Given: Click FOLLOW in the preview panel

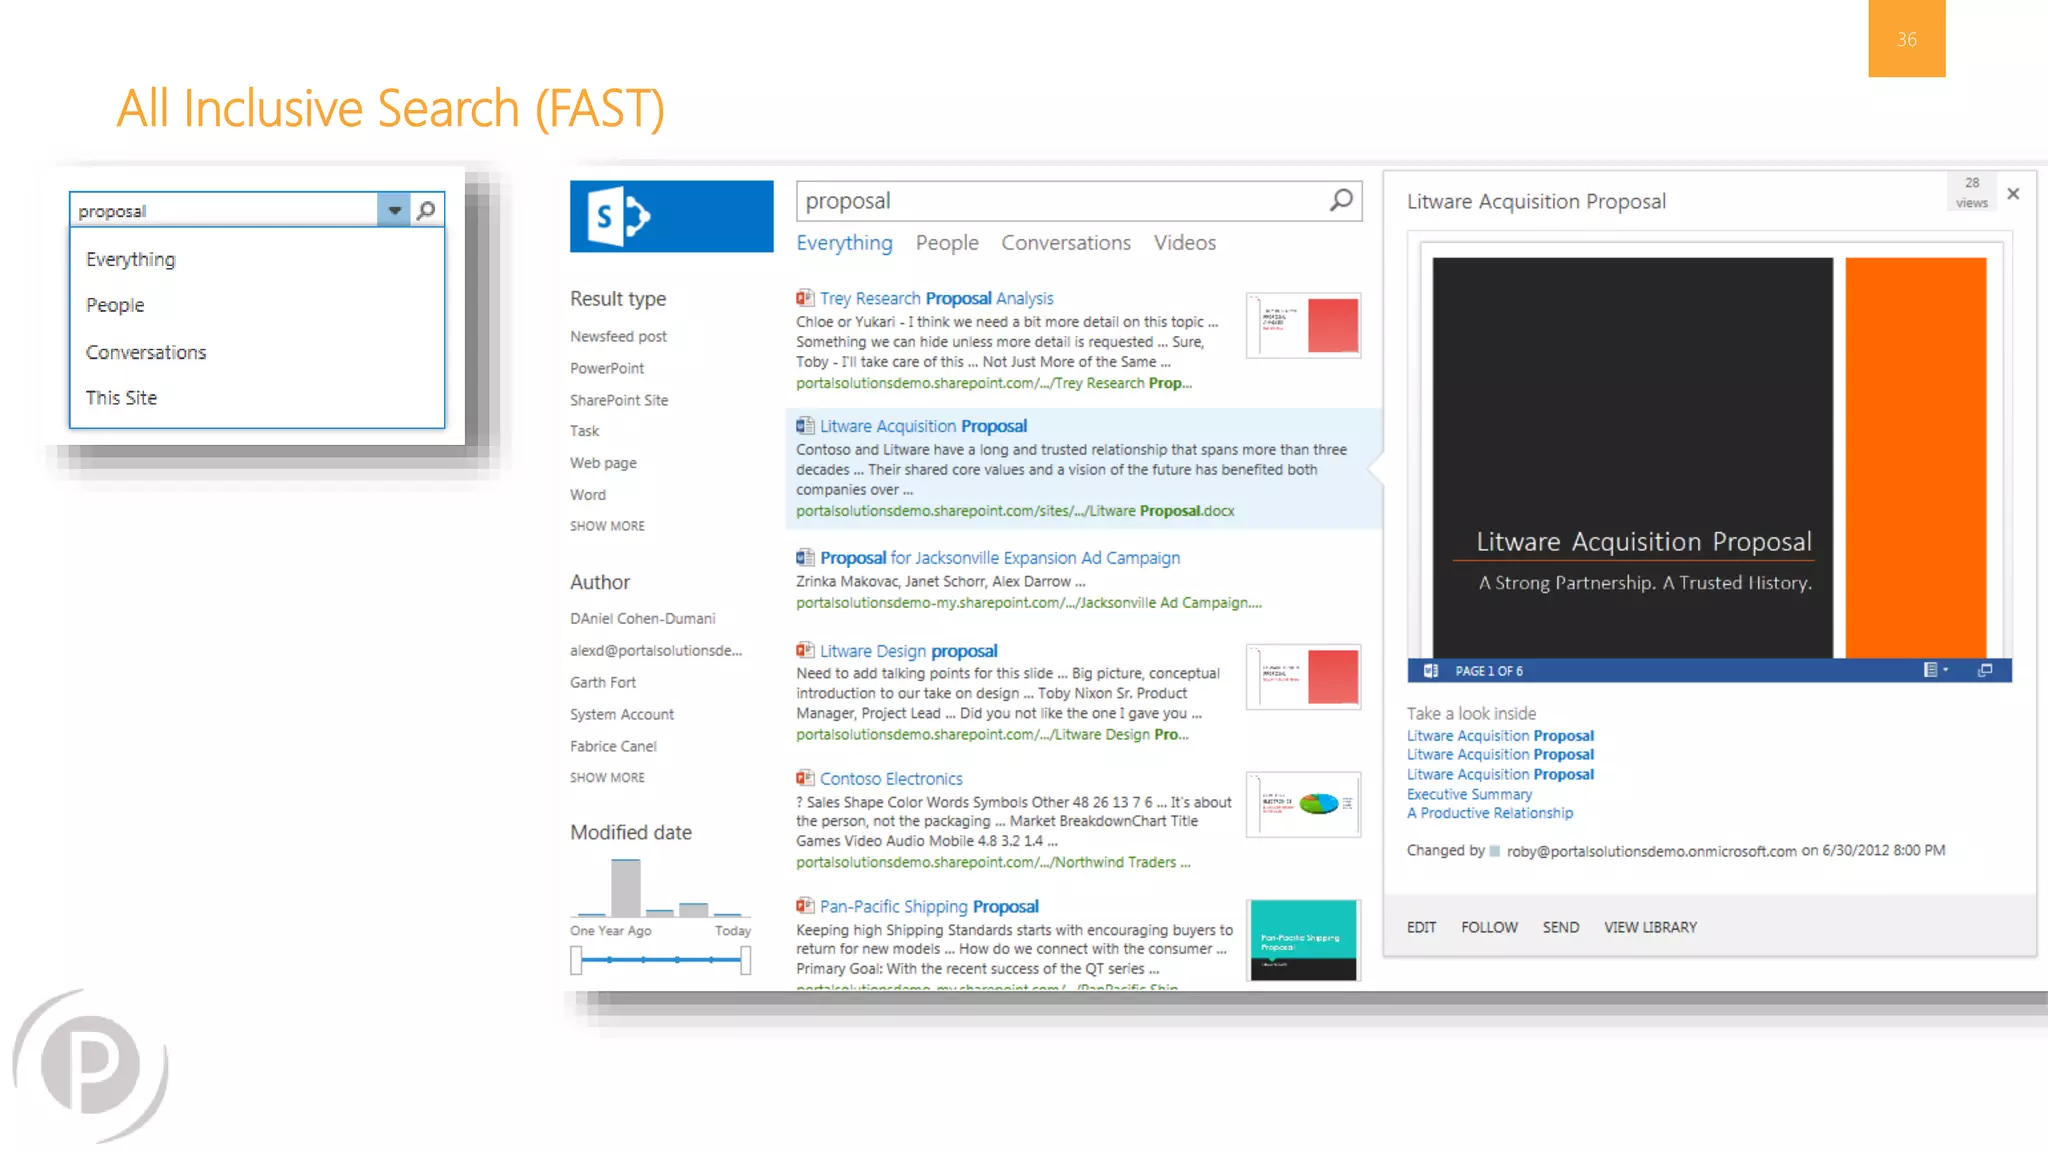Looking at the screenshot, I should [x=1489, y=927].
